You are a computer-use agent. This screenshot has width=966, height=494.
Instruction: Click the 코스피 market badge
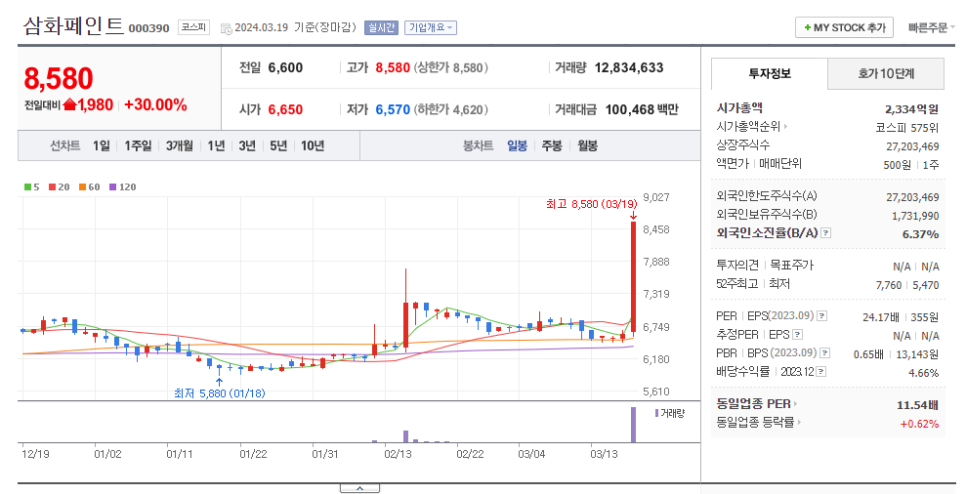tap(194, 28)
